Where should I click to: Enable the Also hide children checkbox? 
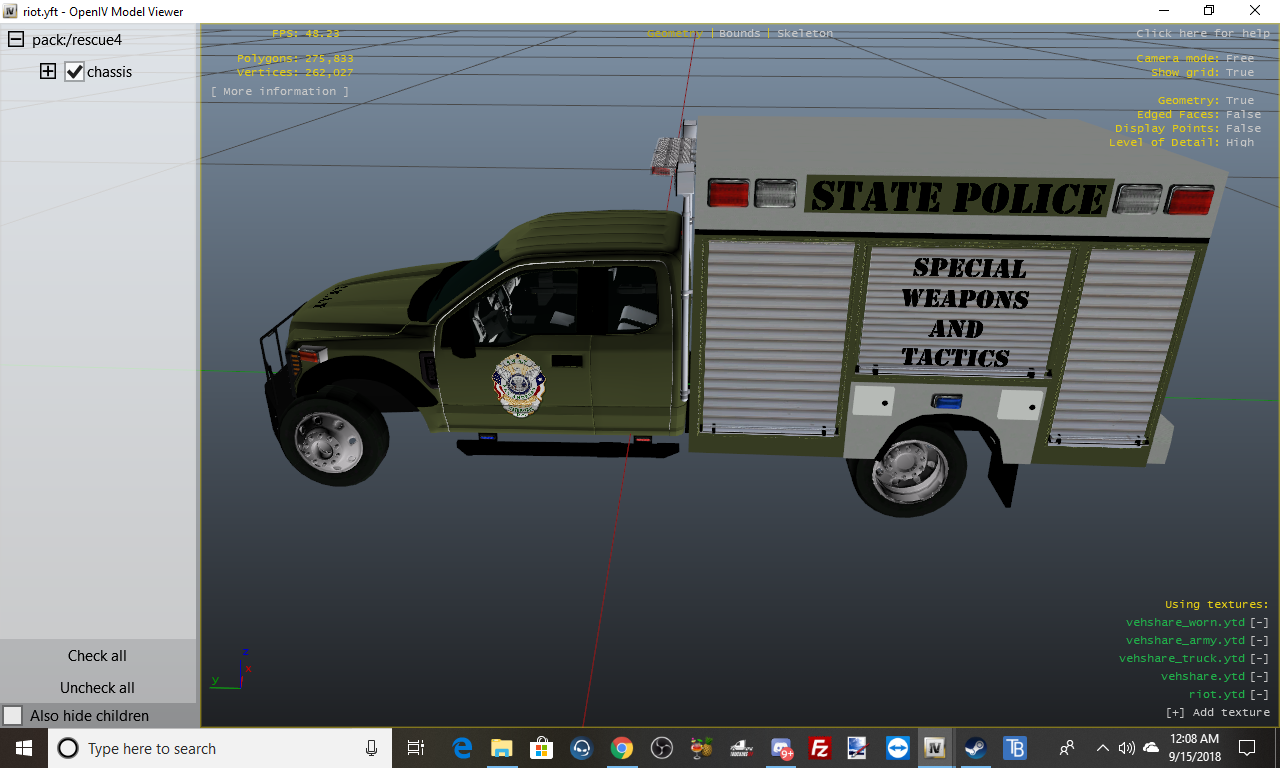(x=13, y=716)
